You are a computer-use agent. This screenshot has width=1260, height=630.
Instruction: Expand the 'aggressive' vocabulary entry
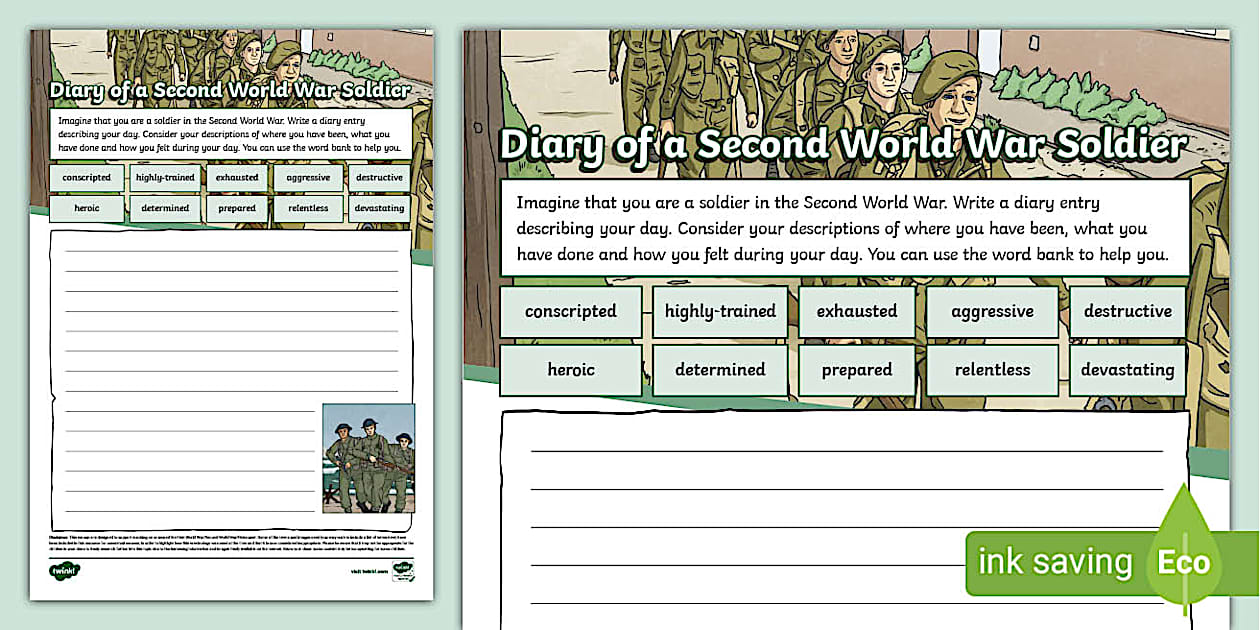(991, 312)
